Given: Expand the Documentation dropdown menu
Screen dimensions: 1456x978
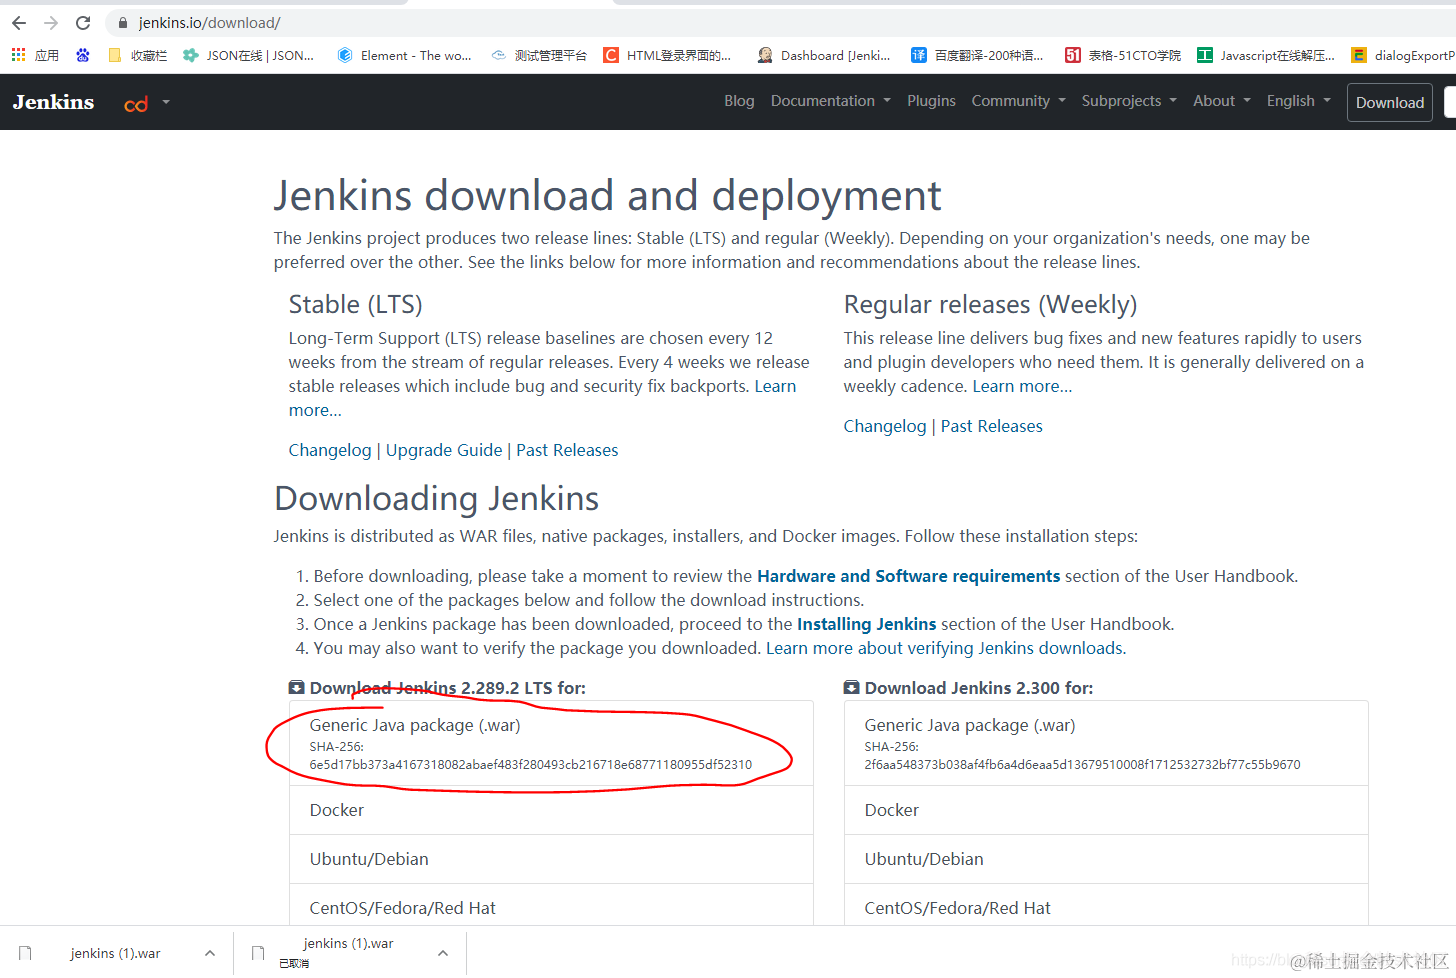Looking at the screenshot, I should click(830, 101).
